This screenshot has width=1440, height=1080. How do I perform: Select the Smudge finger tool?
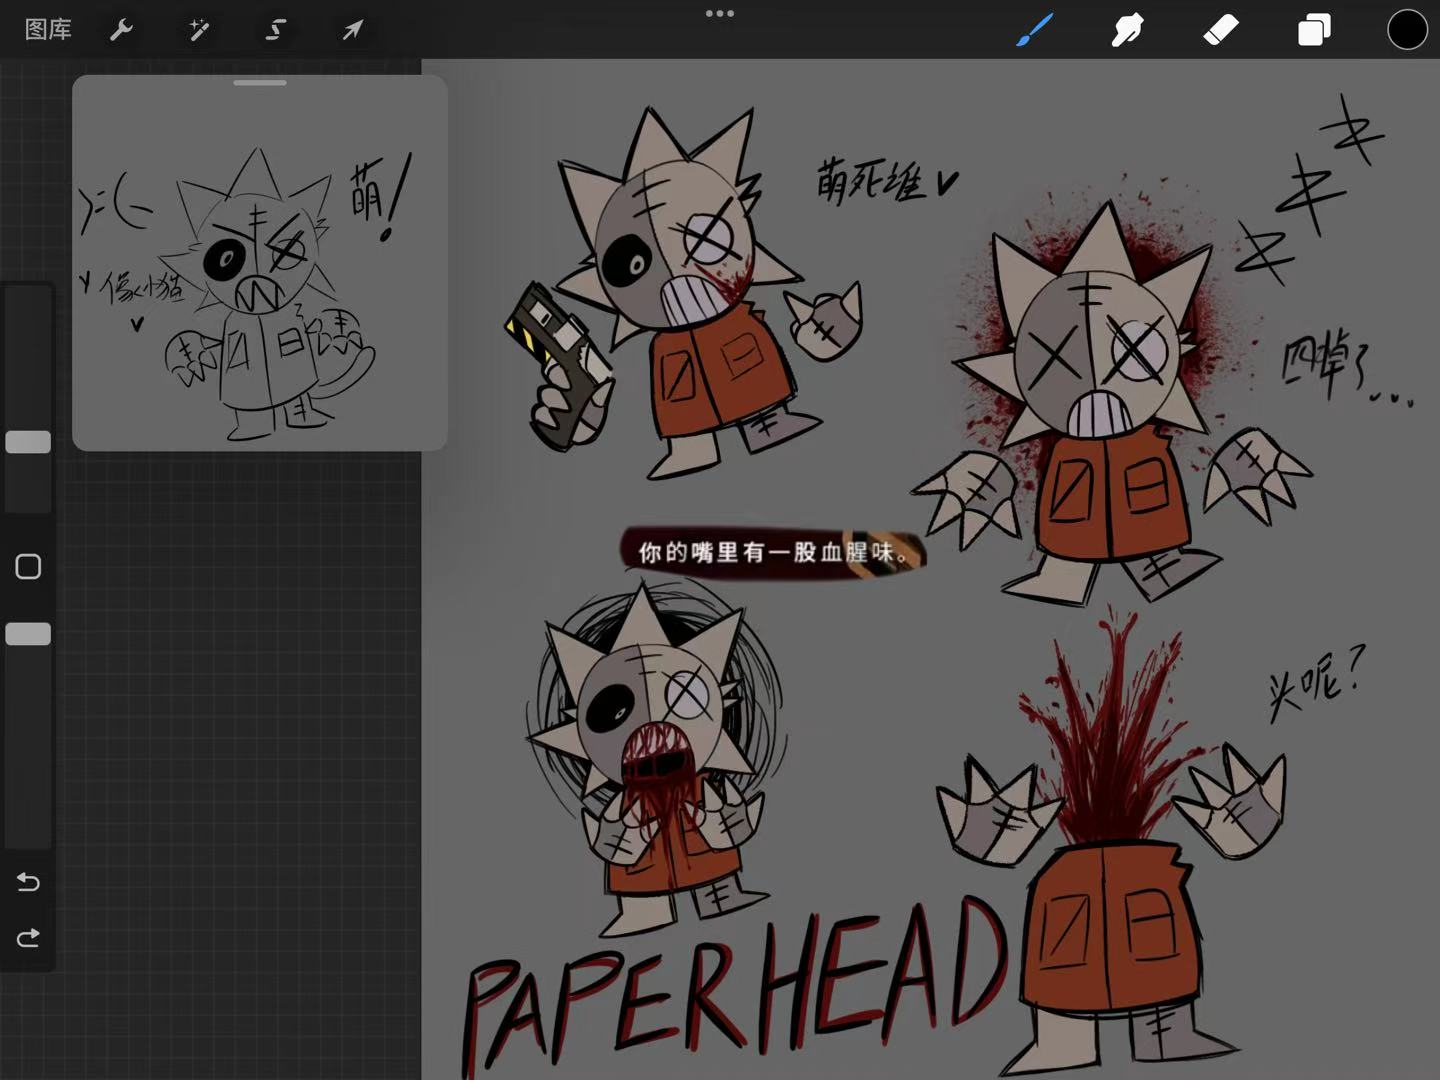1127,30
